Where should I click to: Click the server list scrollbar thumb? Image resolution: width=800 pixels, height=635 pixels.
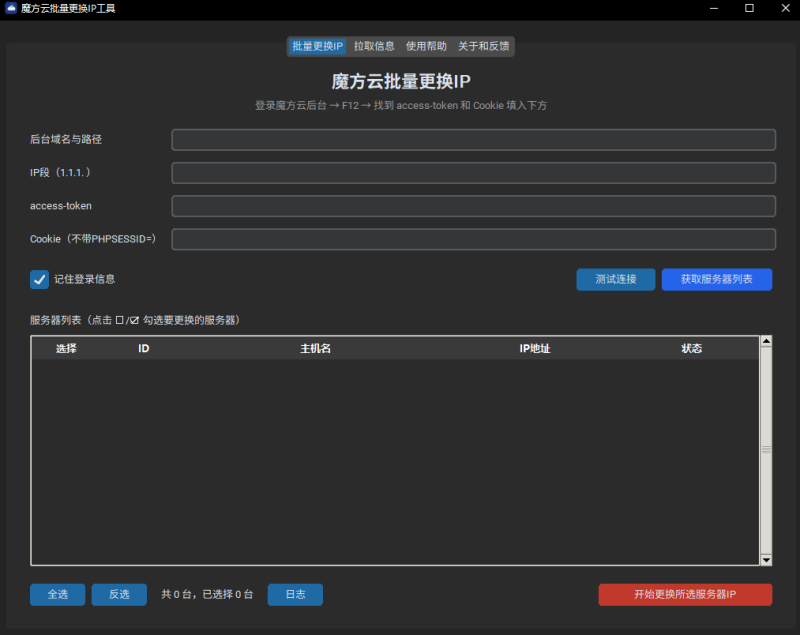click(x=766, y=450)
